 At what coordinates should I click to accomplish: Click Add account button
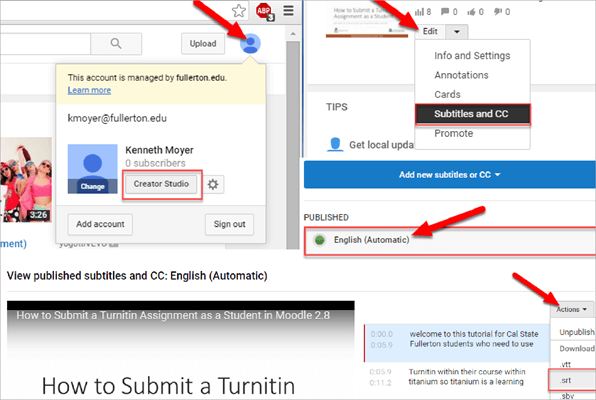100,224
